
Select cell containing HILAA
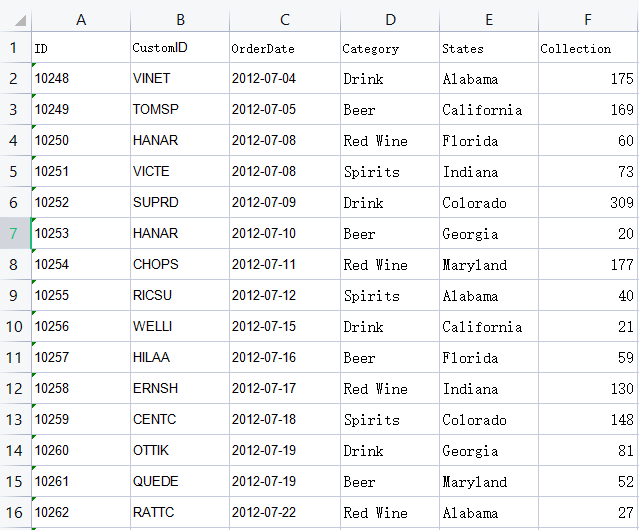pos(180,357)
